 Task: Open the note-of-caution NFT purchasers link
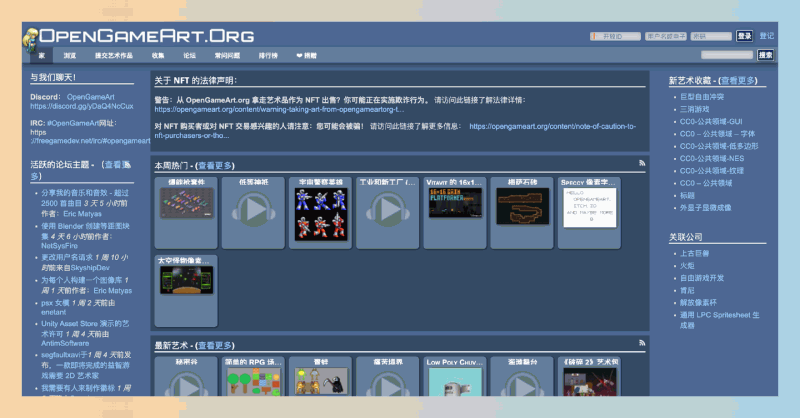coord(395,131)
